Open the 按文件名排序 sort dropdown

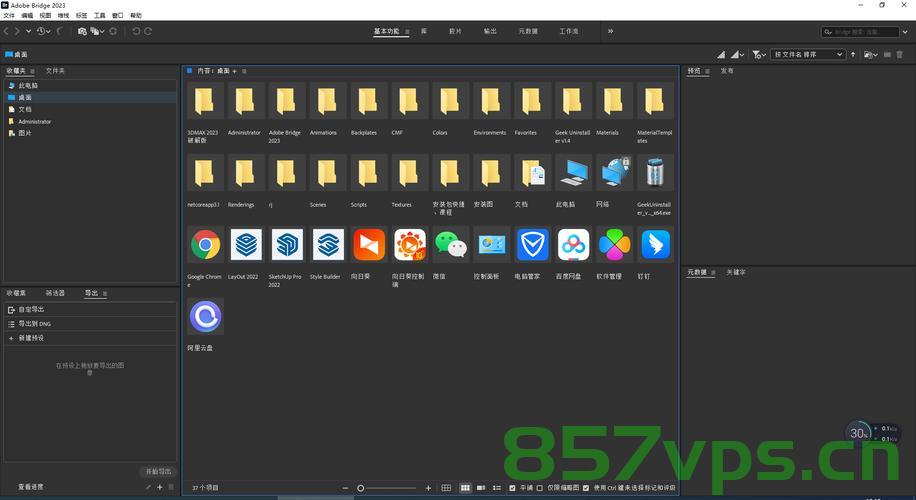click(808, 54)
